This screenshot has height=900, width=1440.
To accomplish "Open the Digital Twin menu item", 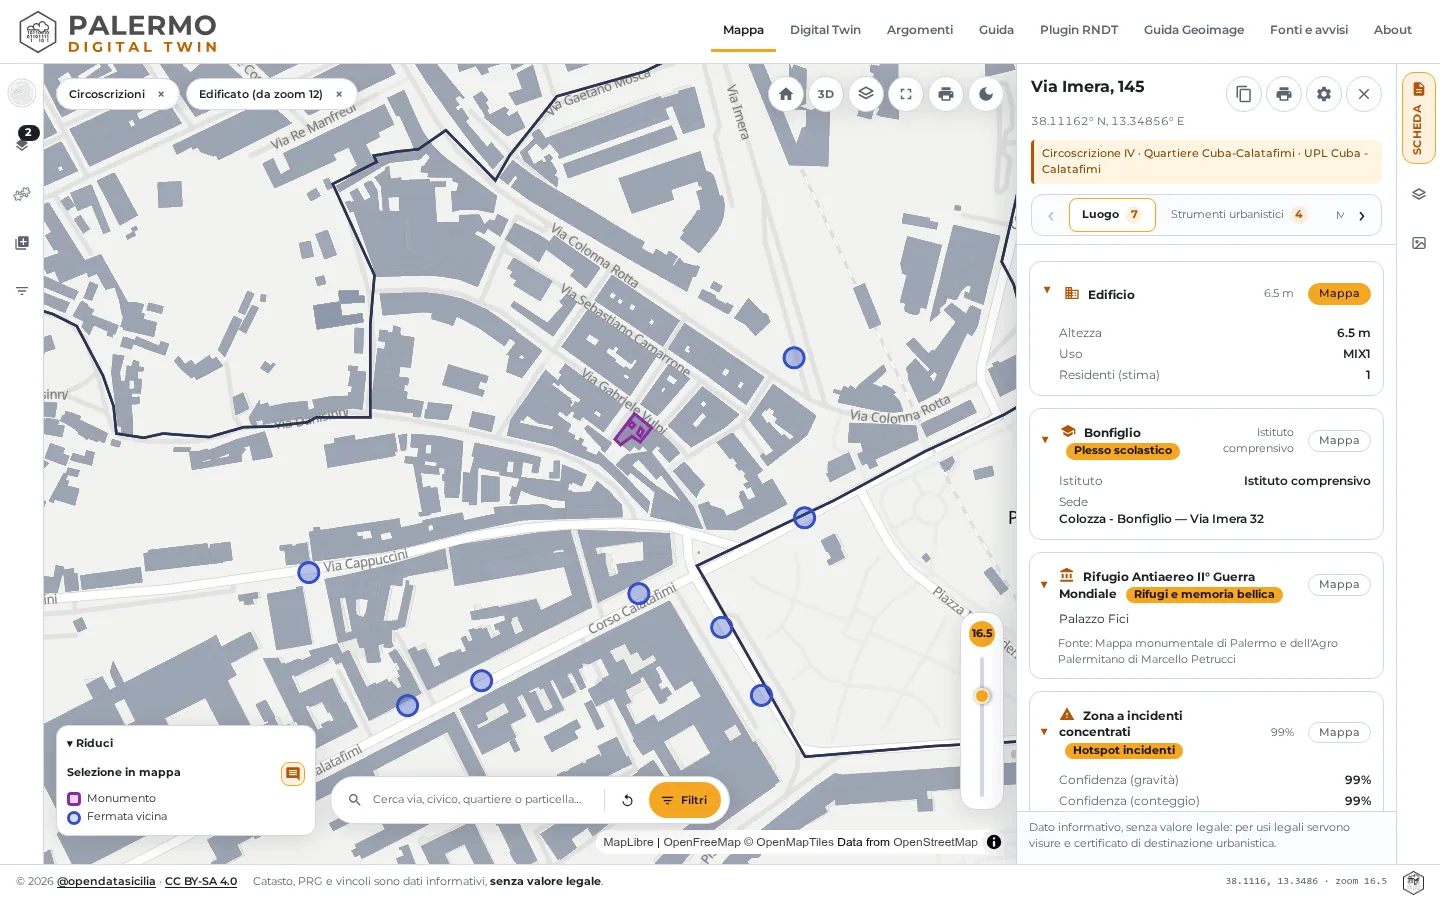I will (x=825, y=30).
